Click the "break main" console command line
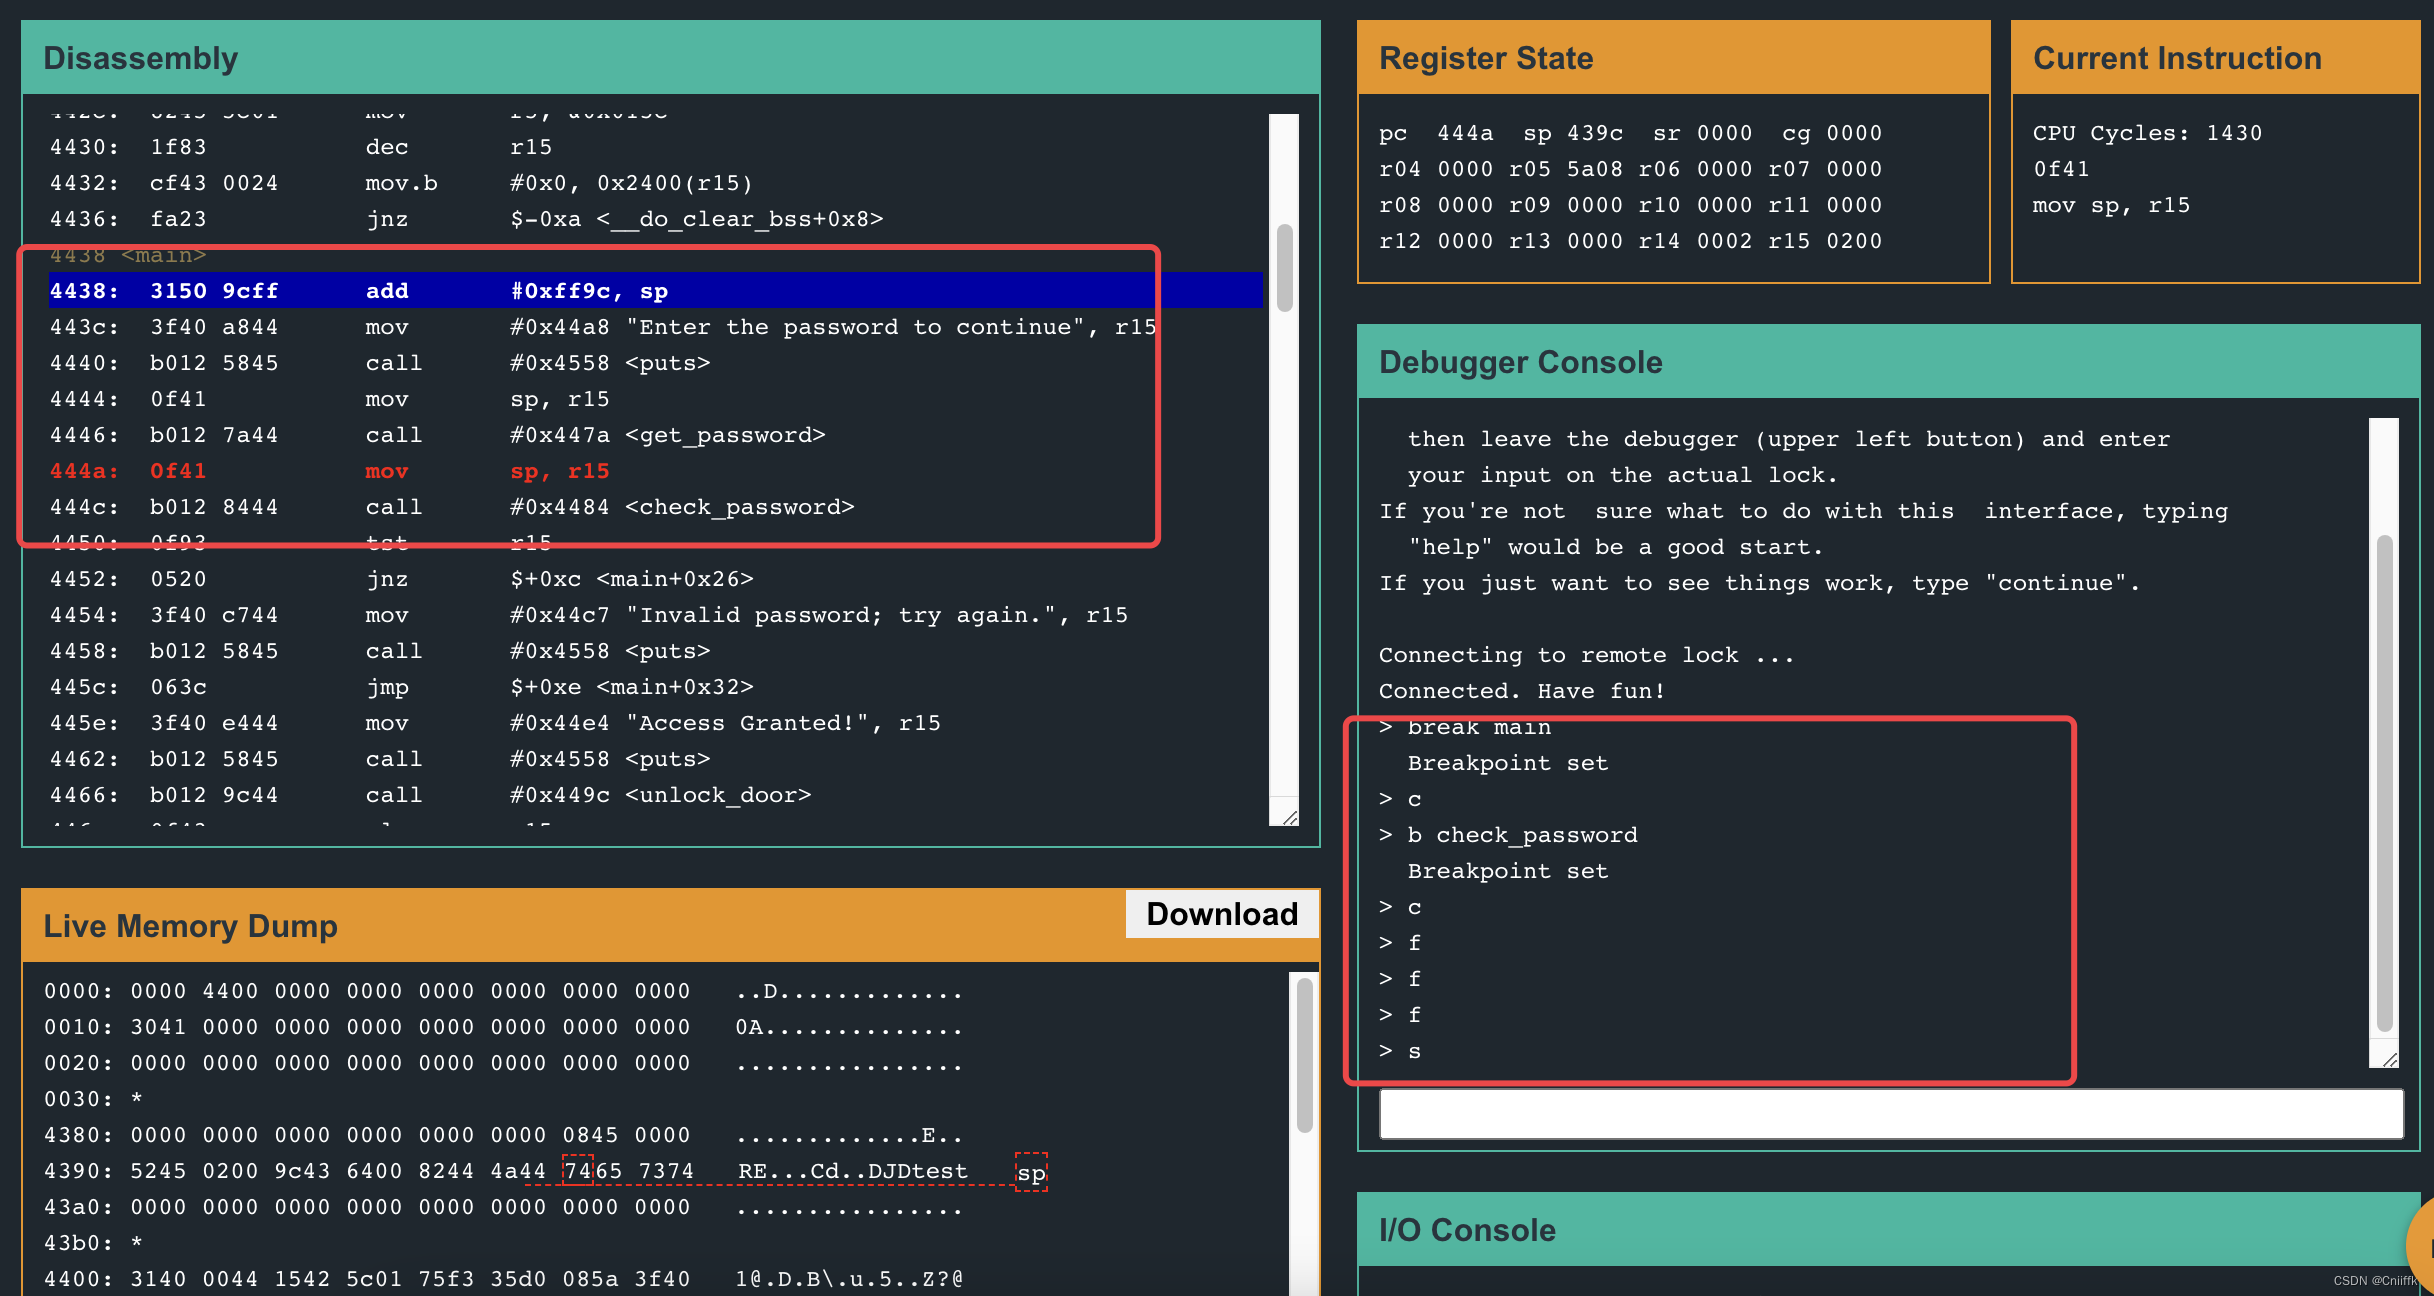The height and width of the screenshot is (1296, 2434). (x=1465, y=727)
